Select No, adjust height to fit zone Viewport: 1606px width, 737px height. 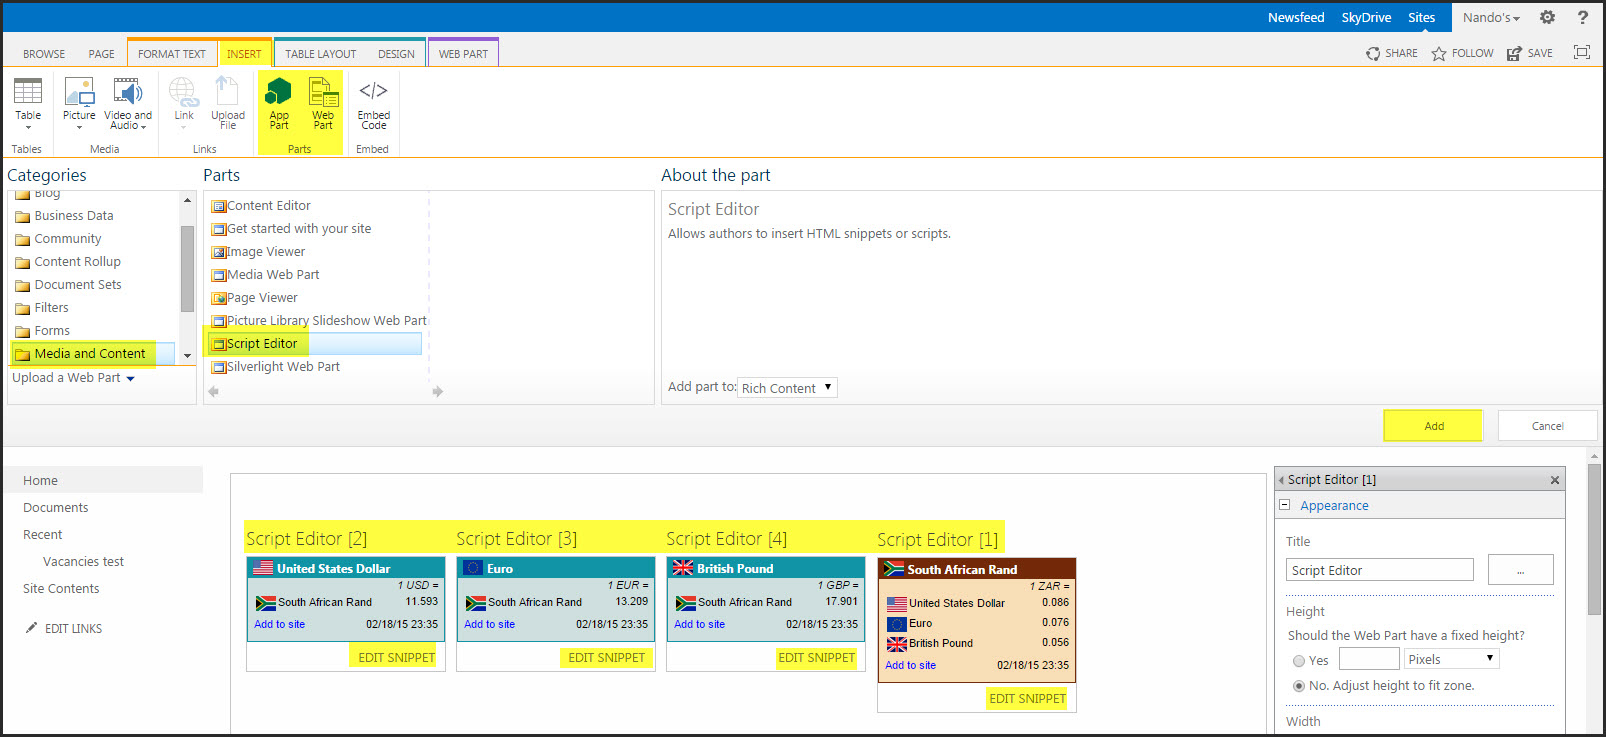click(x=1299, y=686)
